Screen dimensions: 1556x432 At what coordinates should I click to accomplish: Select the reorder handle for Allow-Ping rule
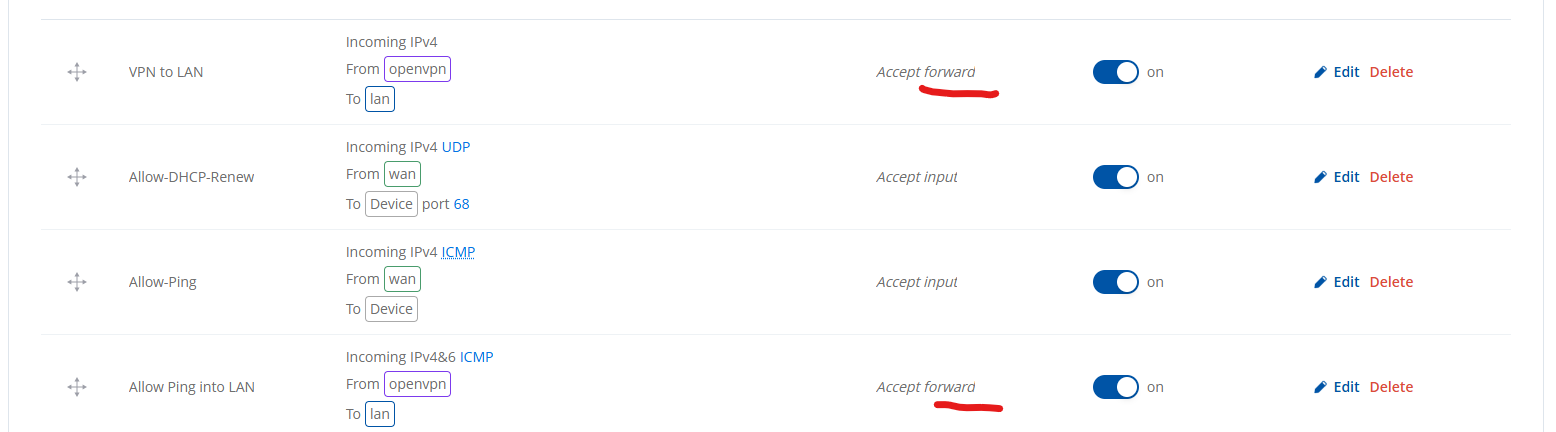[x=77, y=282]
